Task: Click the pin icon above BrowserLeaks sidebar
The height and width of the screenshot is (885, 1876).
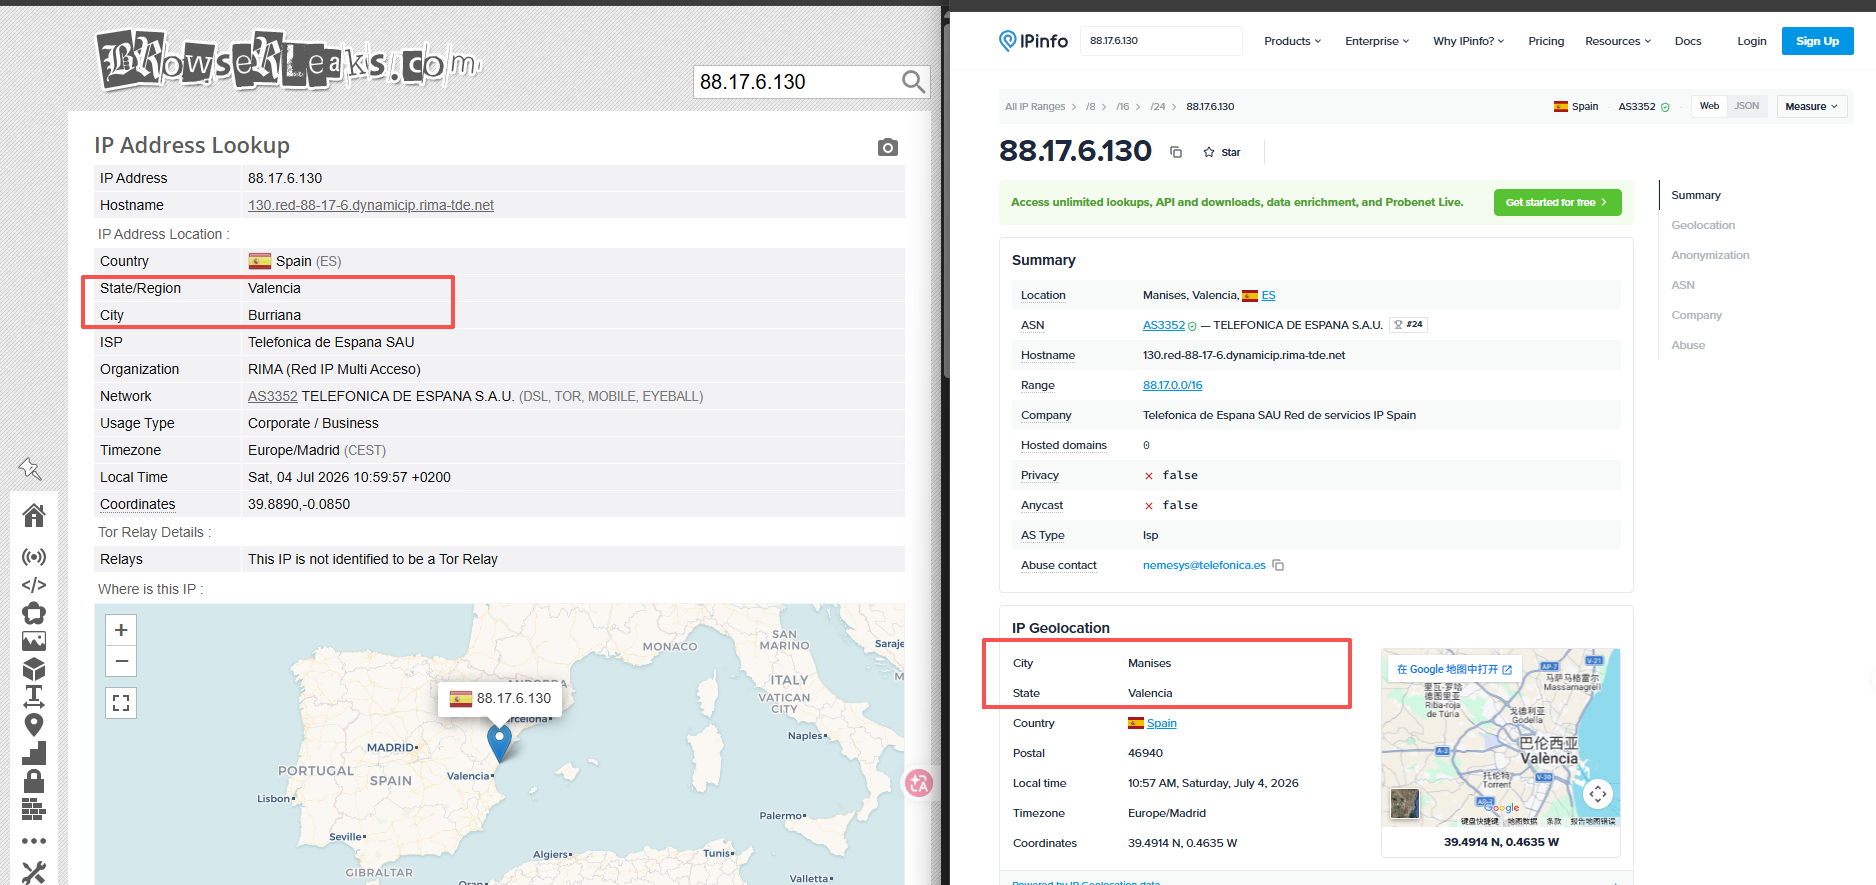Action: point(30,468)
